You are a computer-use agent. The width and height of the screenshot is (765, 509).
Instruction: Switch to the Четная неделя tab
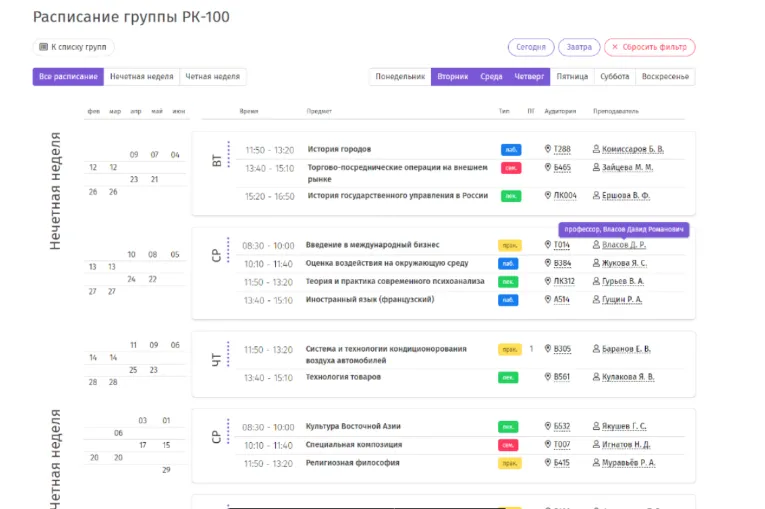[x=212, y=77]
